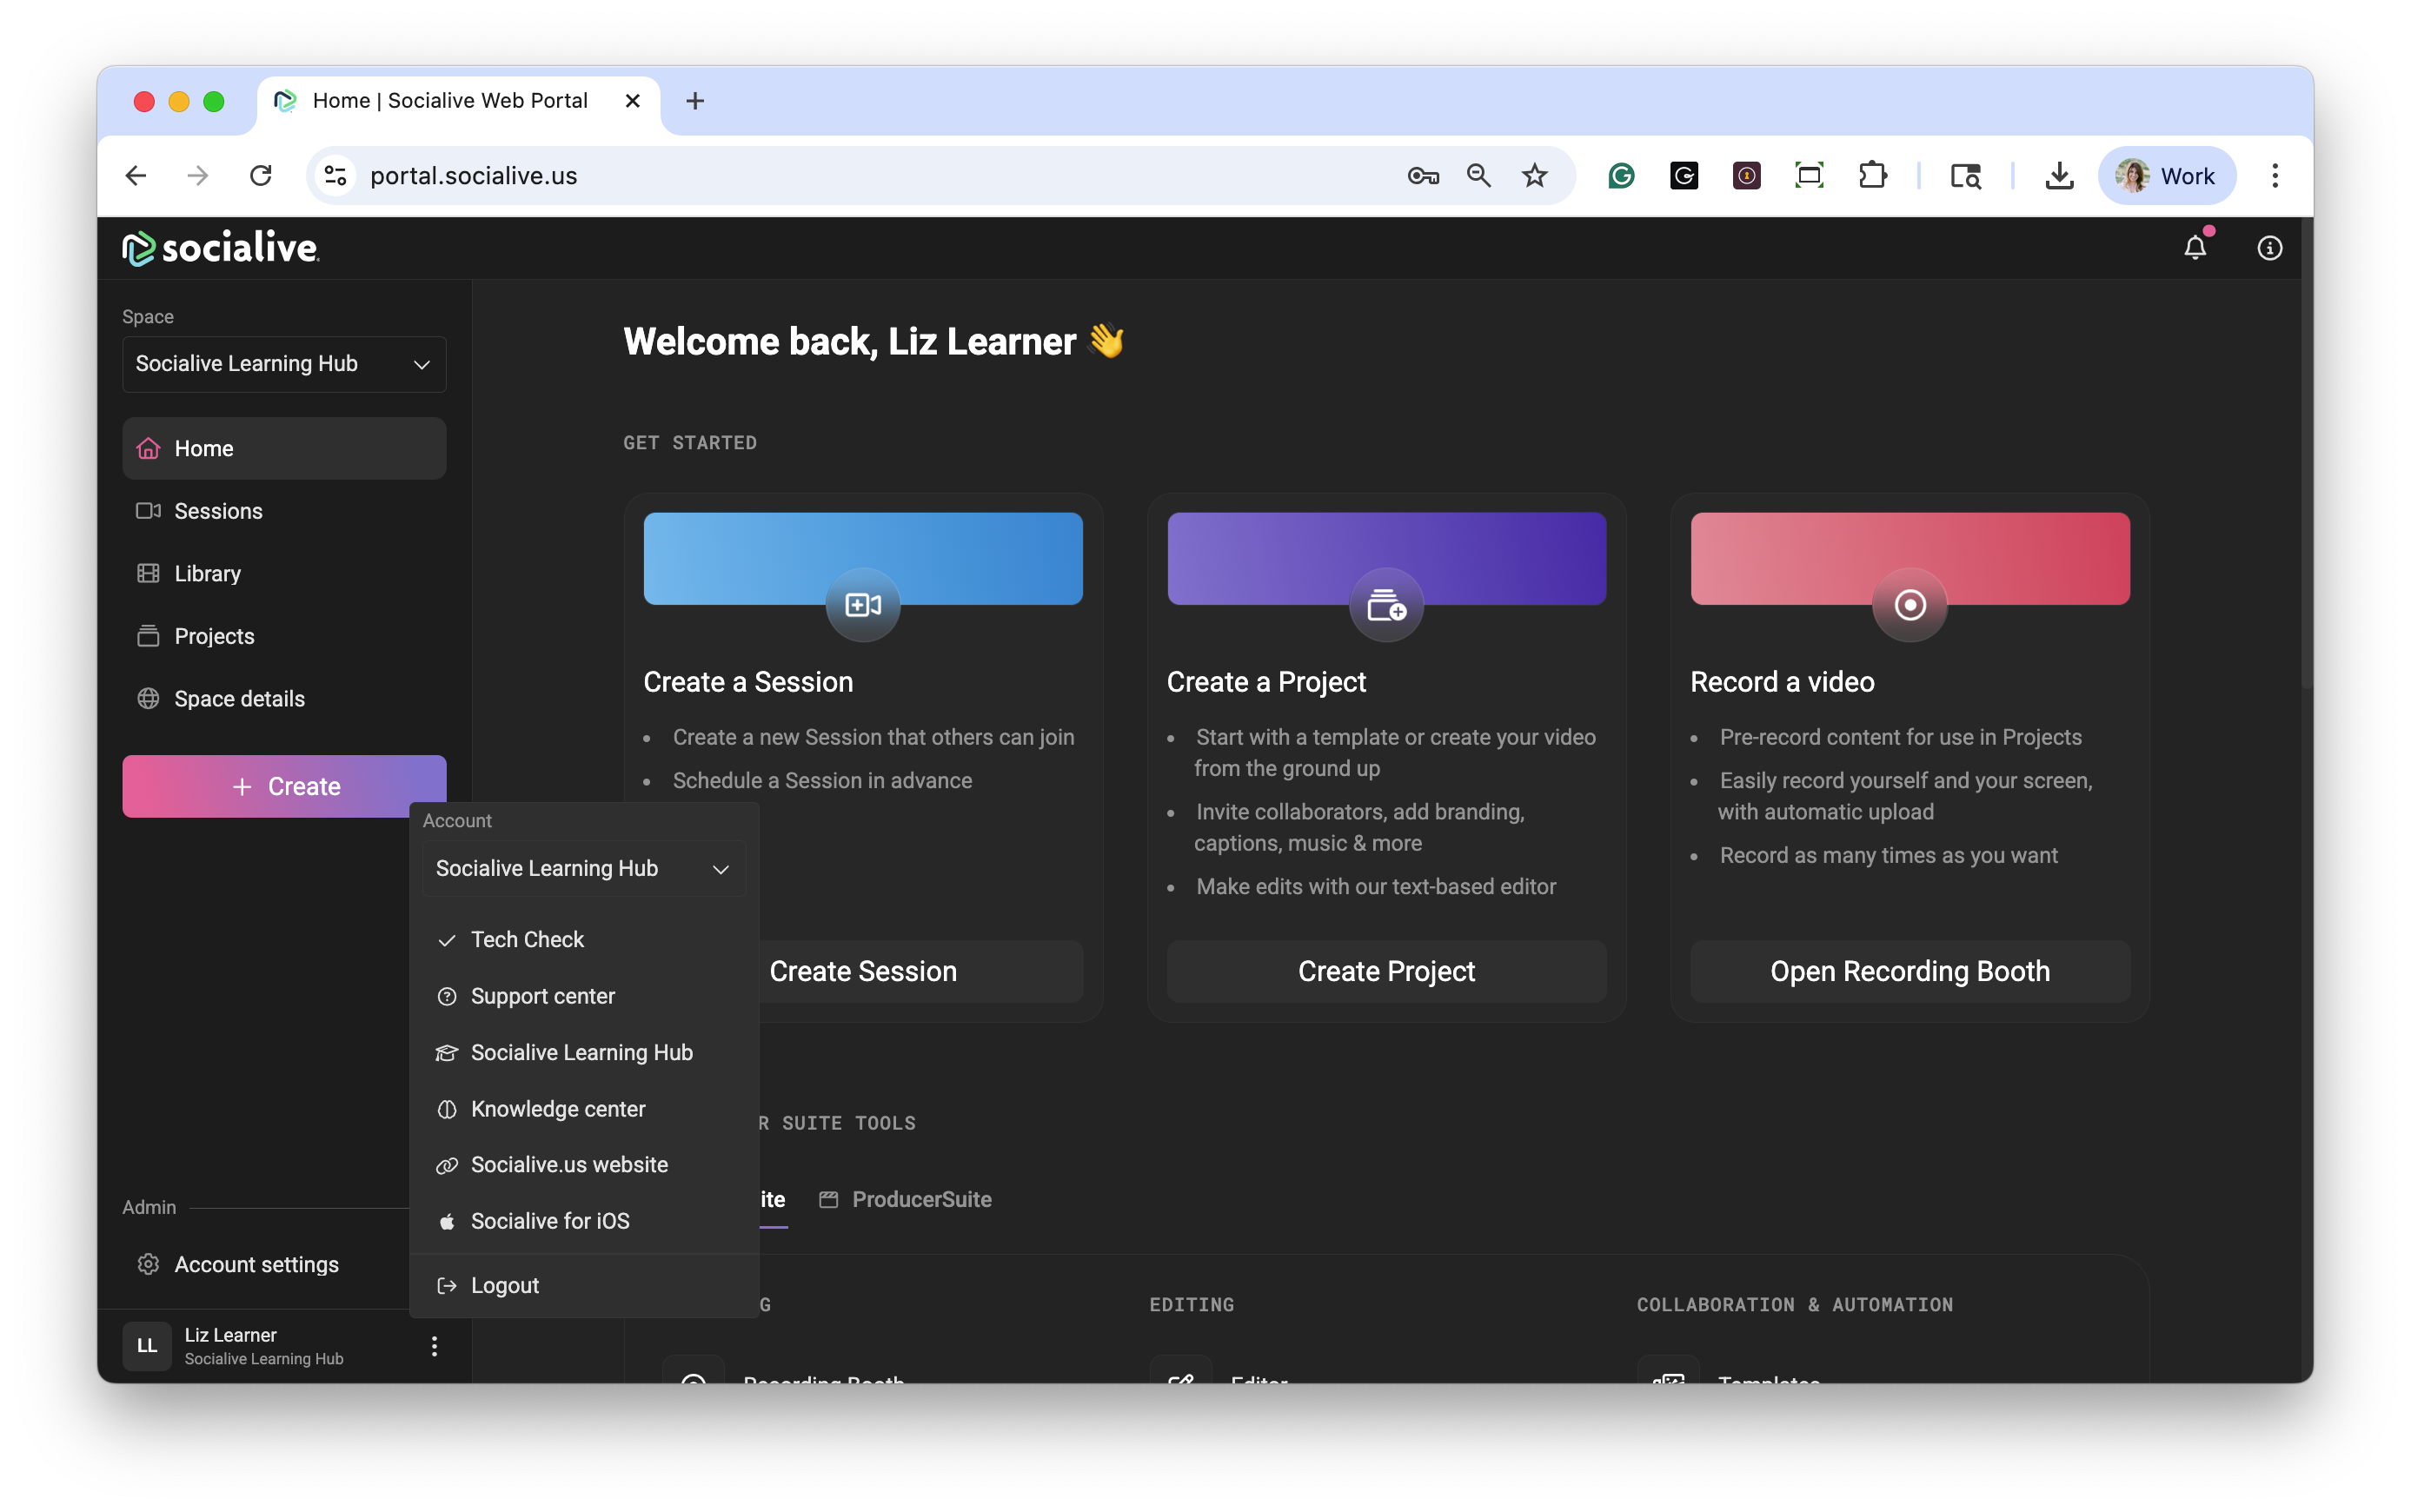The width and height of the screenshot is (2411, 1512).
Task: Open the notifications bell icon
Action: pyautogui.click(x=2194, y=248)
